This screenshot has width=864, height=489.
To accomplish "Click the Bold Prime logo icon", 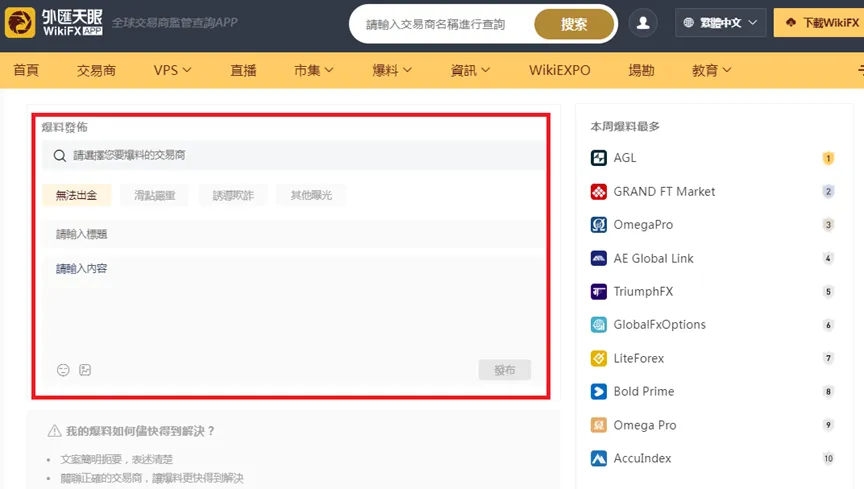I will pyautogui.click(x=598, y=391).
